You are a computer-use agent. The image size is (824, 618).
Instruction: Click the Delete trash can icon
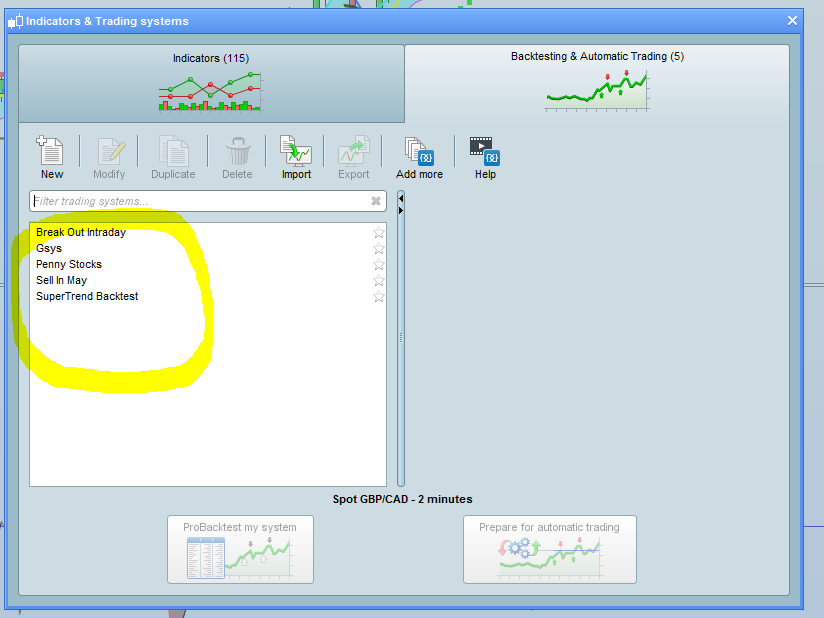(x=238, y=151)
